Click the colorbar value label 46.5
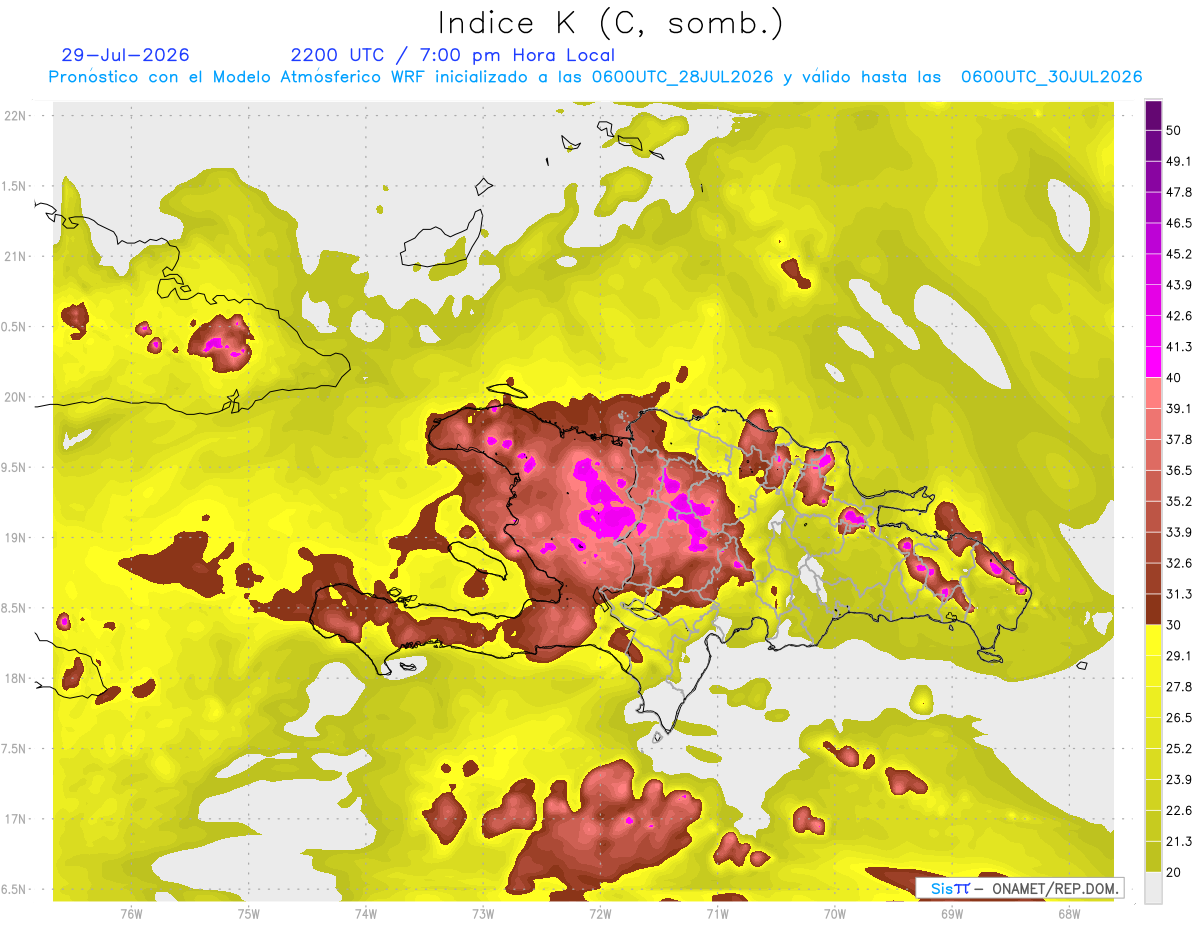 point(1179,224)
